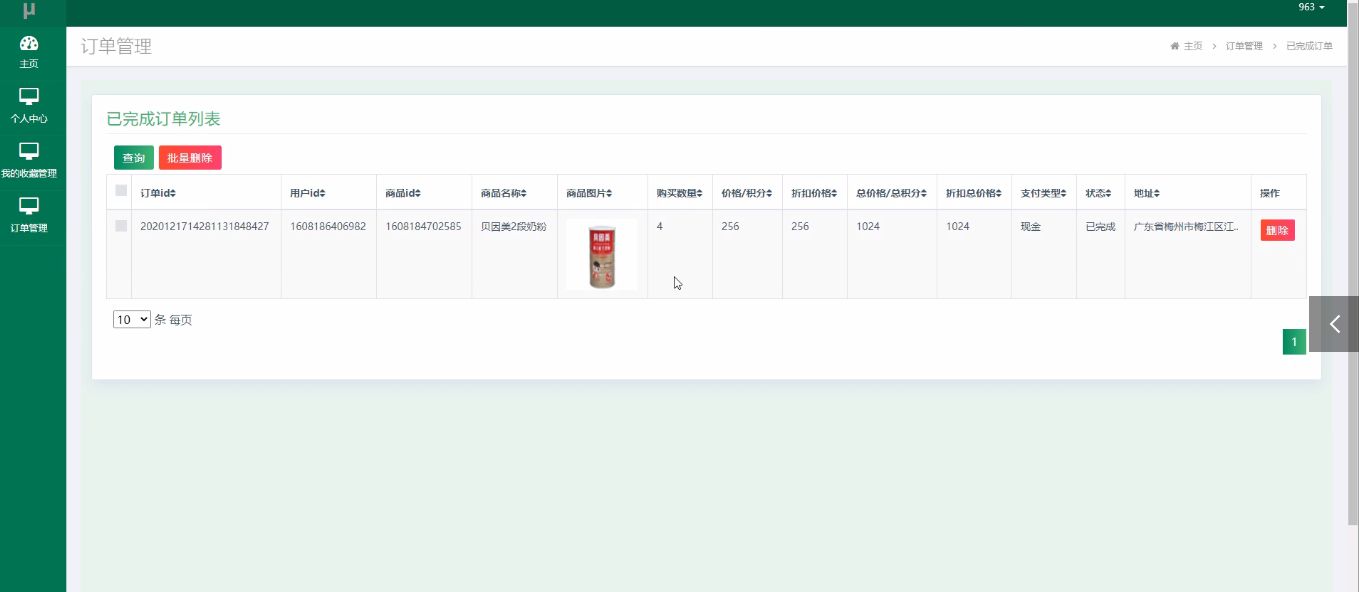
Task: Click the 已完成 status cell
Action: 1100,226
